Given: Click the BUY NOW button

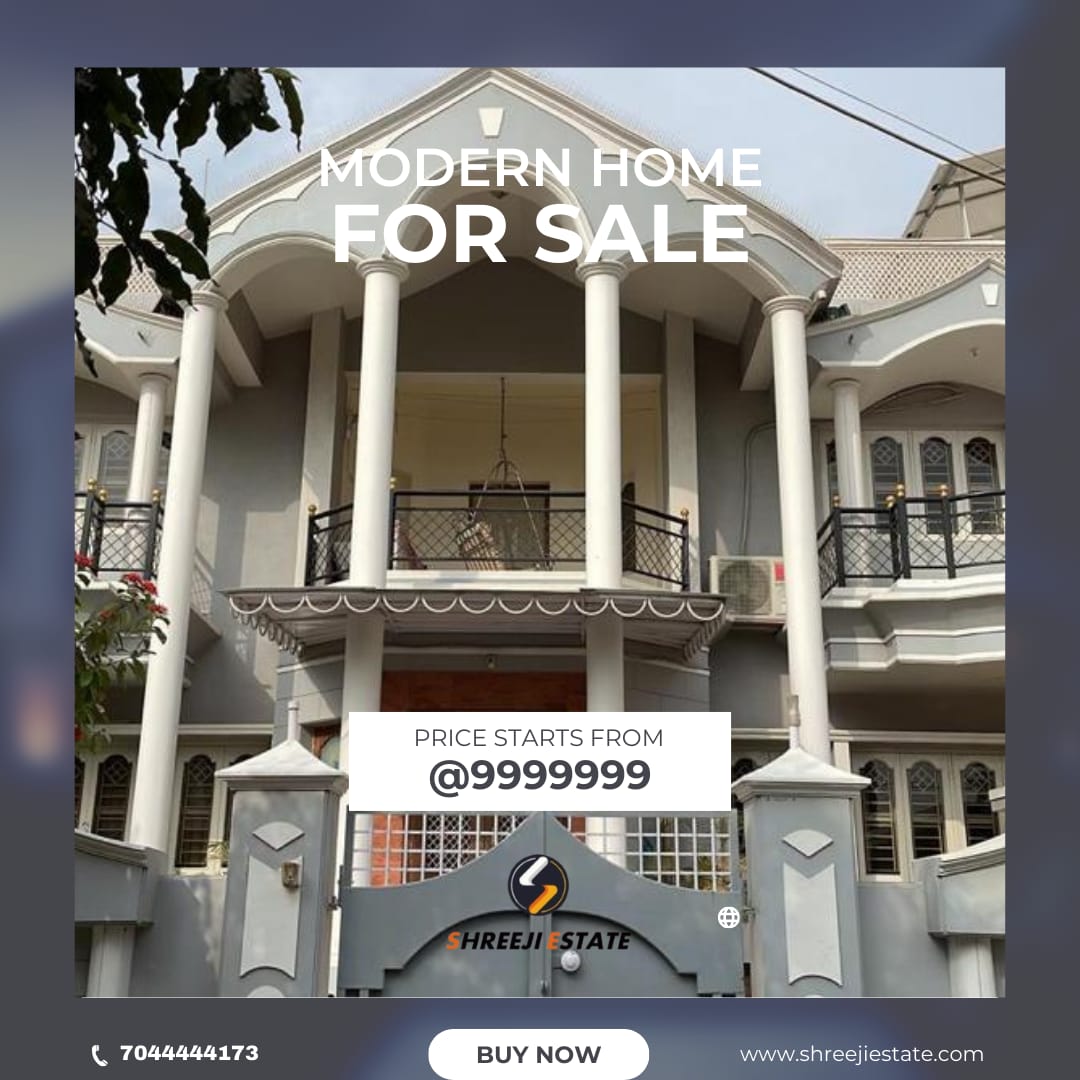Looking at the screenshot, I should (x=538, y=1054).
